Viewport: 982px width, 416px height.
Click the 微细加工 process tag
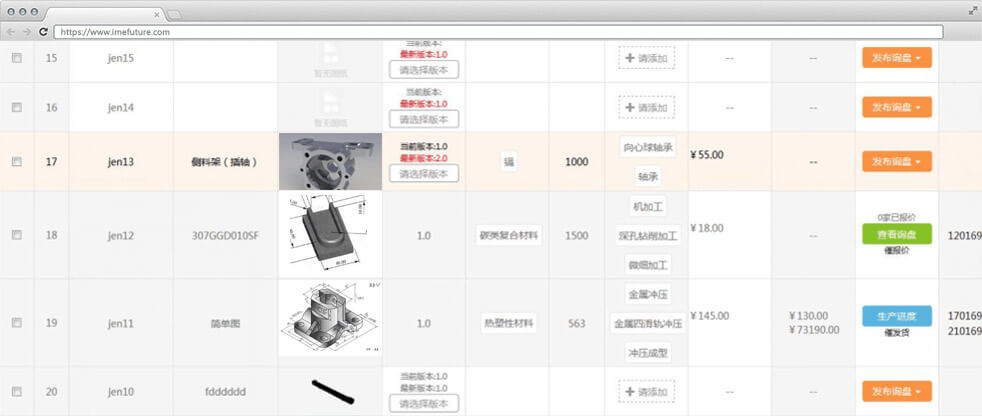coord(648,265)
